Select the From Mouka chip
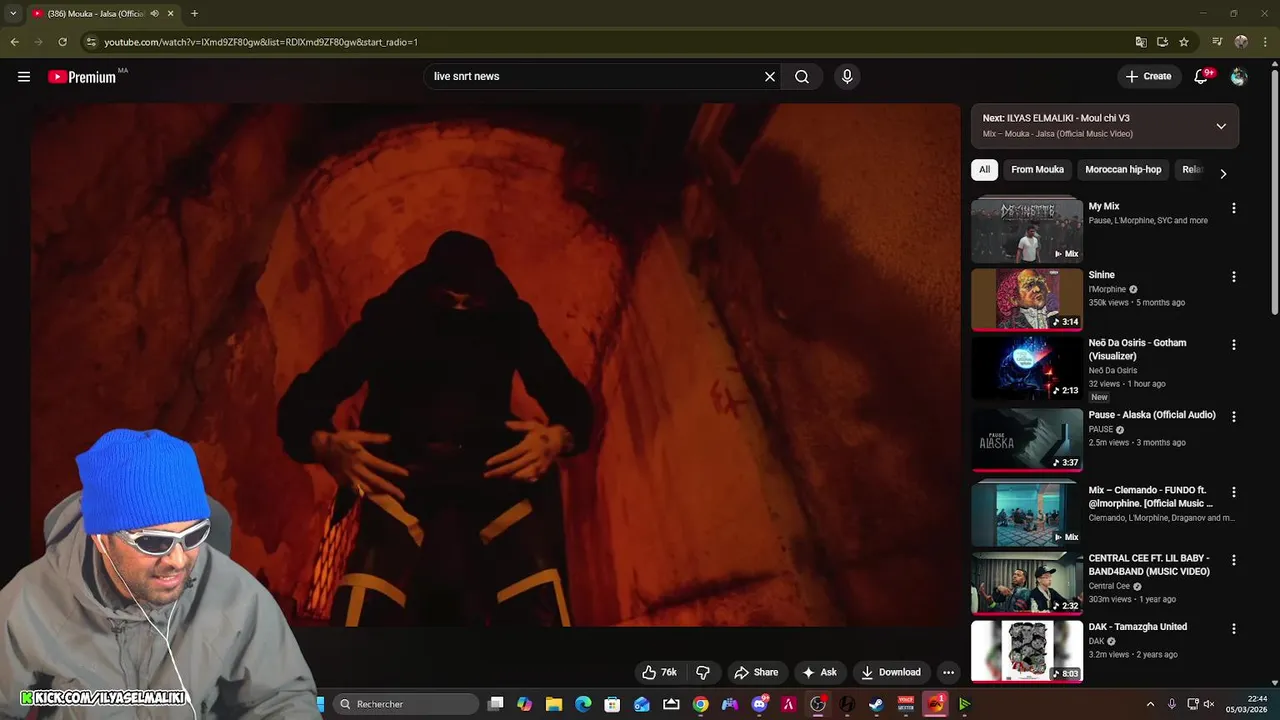Viewport: 1280px width, 720px height. click(1037, 169)
